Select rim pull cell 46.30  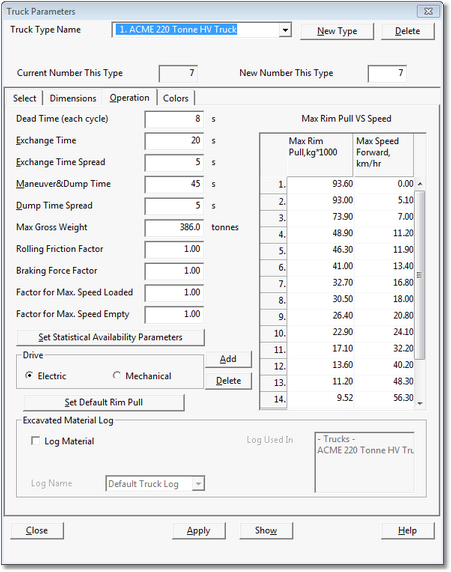point(320,250)
